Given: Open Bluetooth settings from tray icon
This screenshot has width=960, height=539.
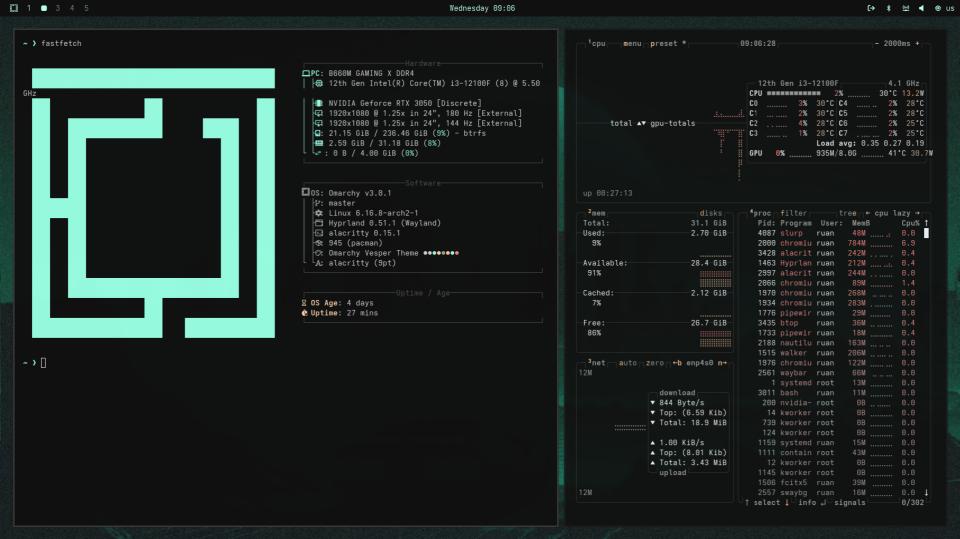Looking at the screenshot, I should 888,8.
